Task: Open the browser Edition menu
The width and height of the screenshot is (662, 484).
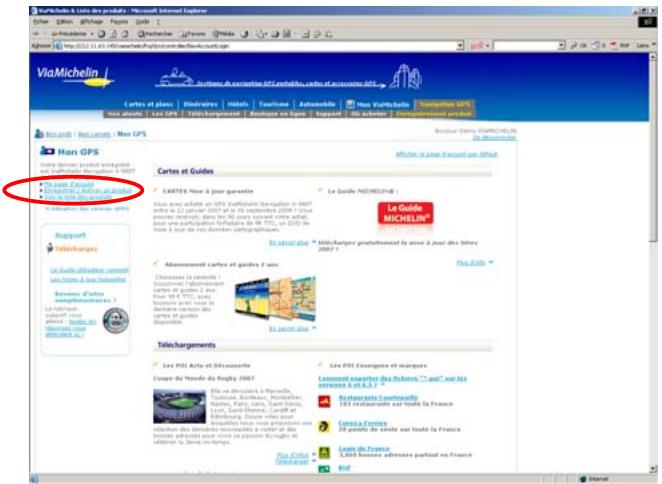Action: pyautogui.click(x=64, y=22)
